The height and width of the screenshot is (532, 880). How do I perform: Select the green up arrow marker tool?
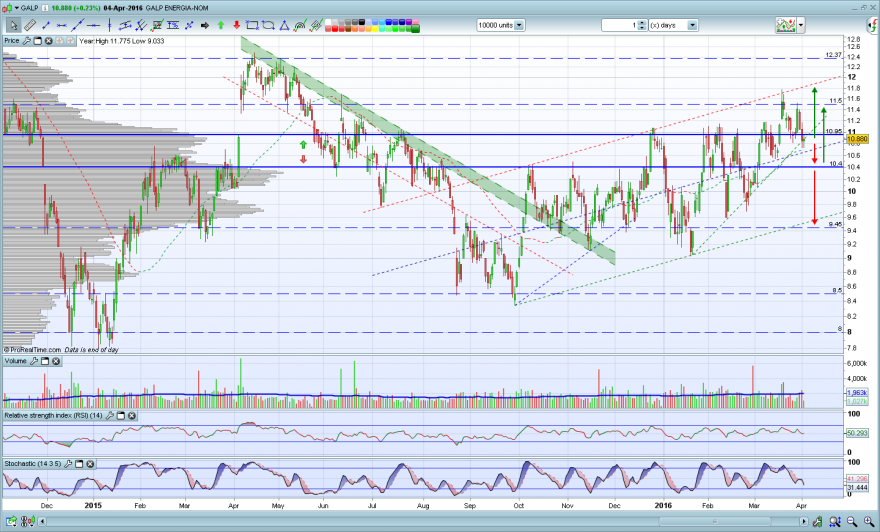click(221, 25)
